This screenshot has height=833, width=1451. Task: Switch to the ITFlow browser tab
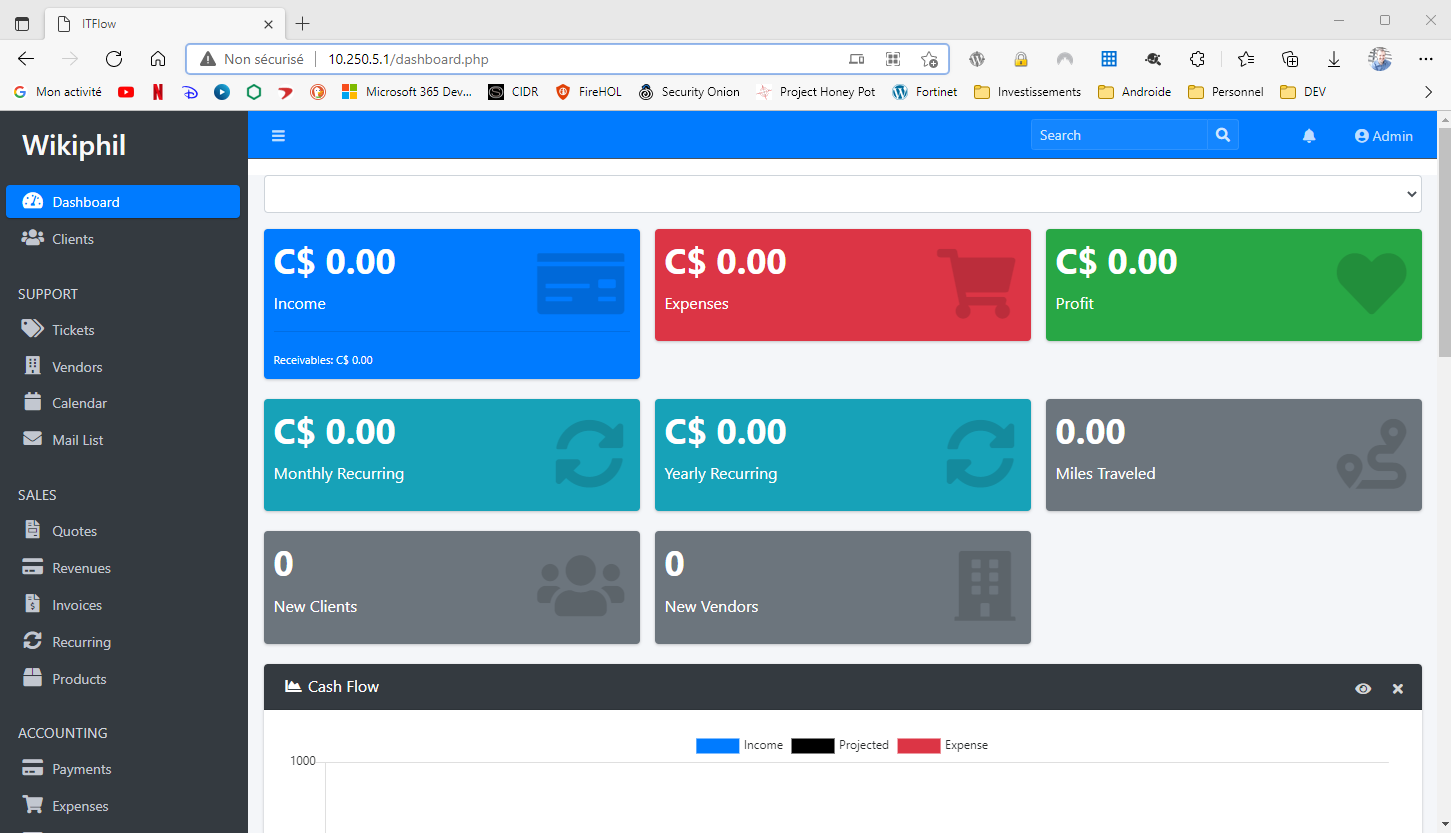[160, 23]
